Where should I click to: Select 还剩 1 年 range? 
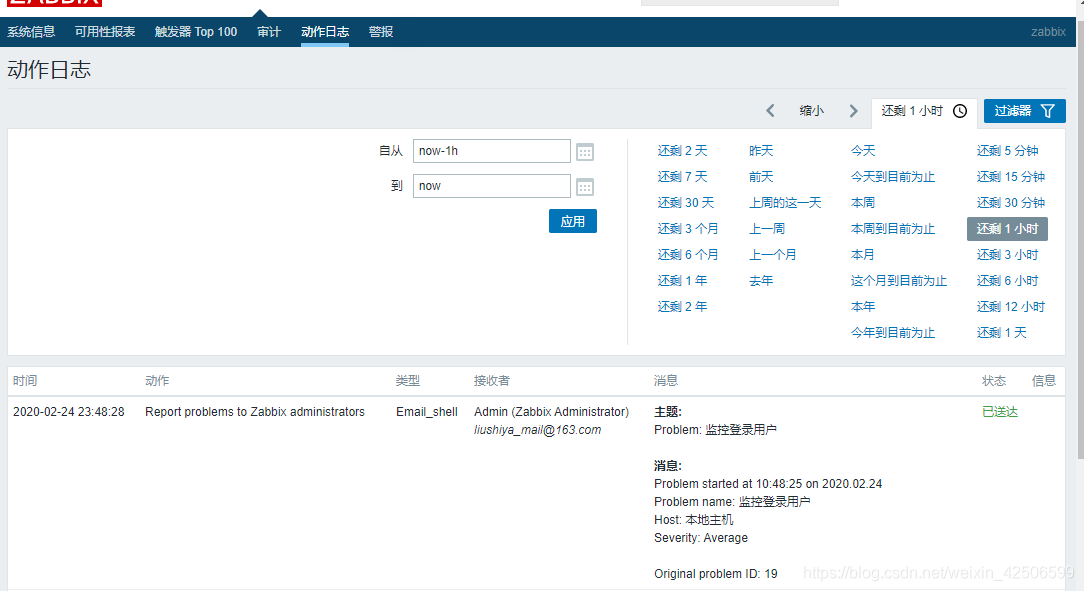pos(682,281)
